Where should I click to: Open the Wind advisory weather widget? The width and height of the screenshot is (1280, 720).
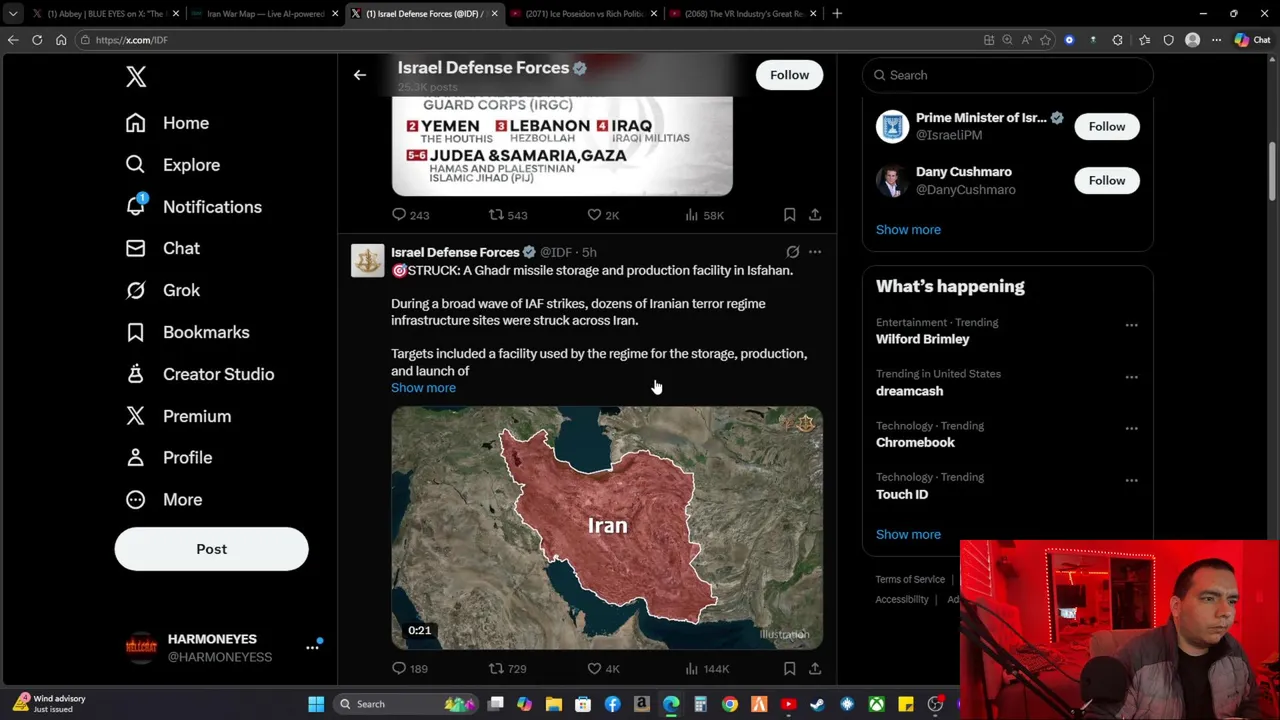click(50, 704)
